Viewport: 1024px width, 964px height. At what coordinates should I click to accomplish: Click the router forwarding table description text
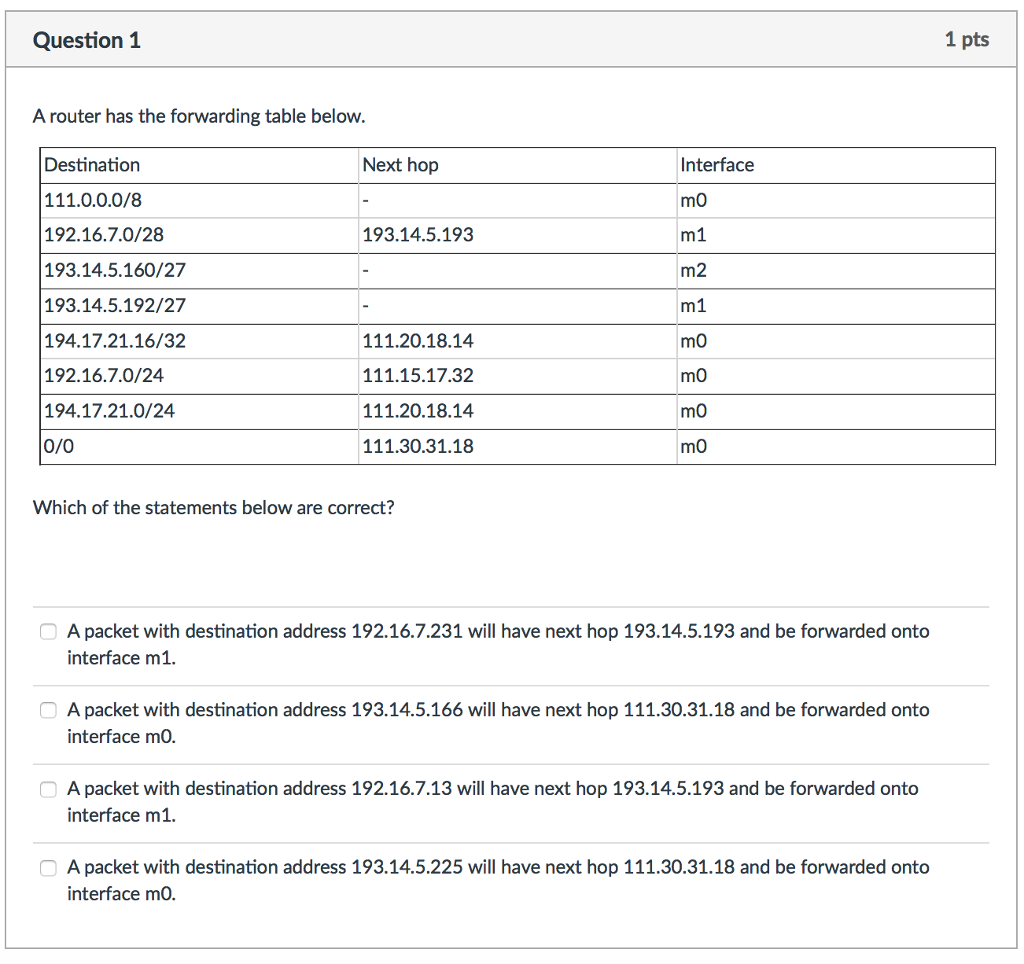coord(200,116)
